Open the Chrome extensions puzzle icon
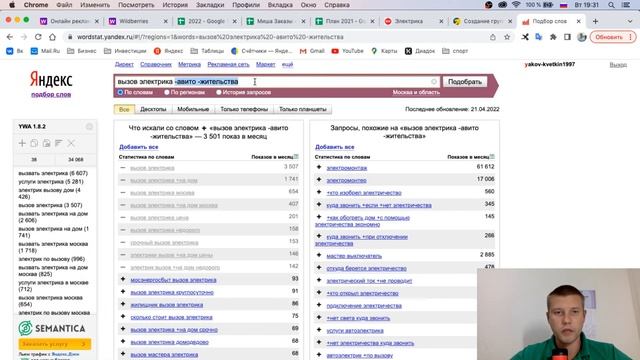Image resolution: width=640 pixels, height=360 pixels. coord(553,37)
